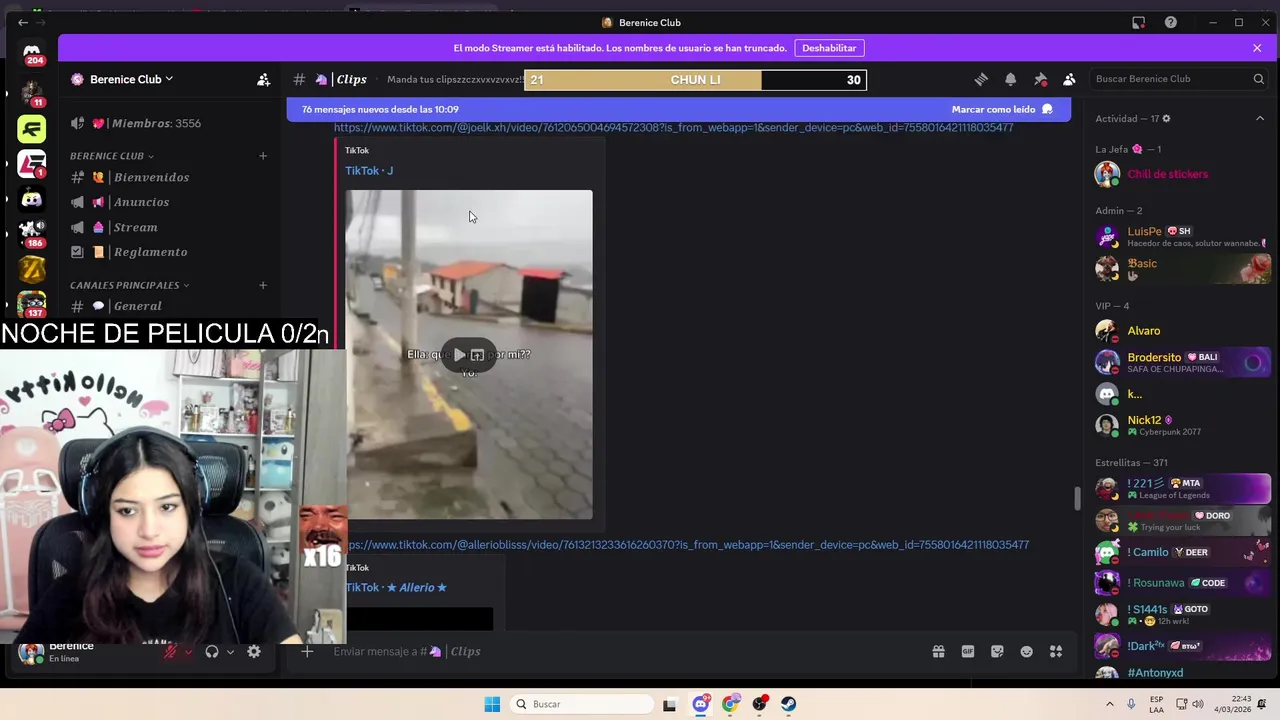This screenshot has width=1280, height=720.
Task: Show hidden system tray icons
Action: (1109, 704)
